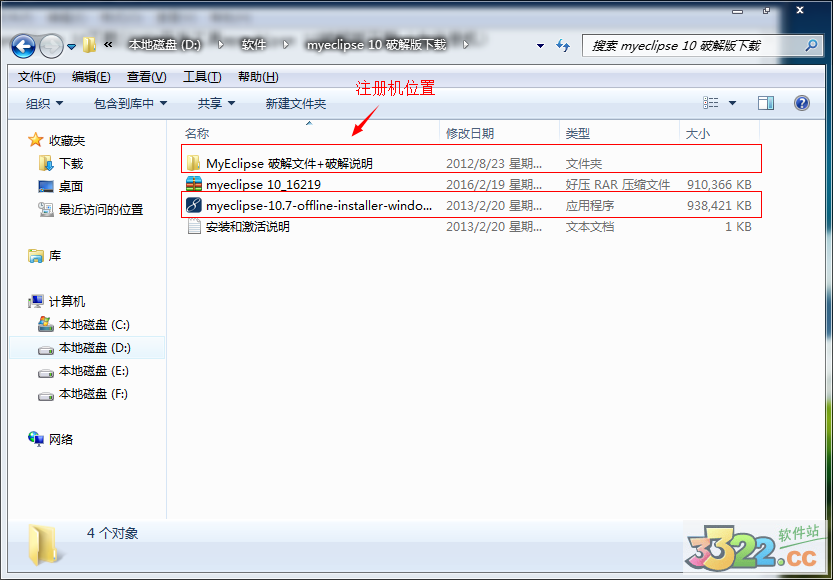Open the 共享 dropdown
This screenshot has width=833, height=580.
(216, 104)
